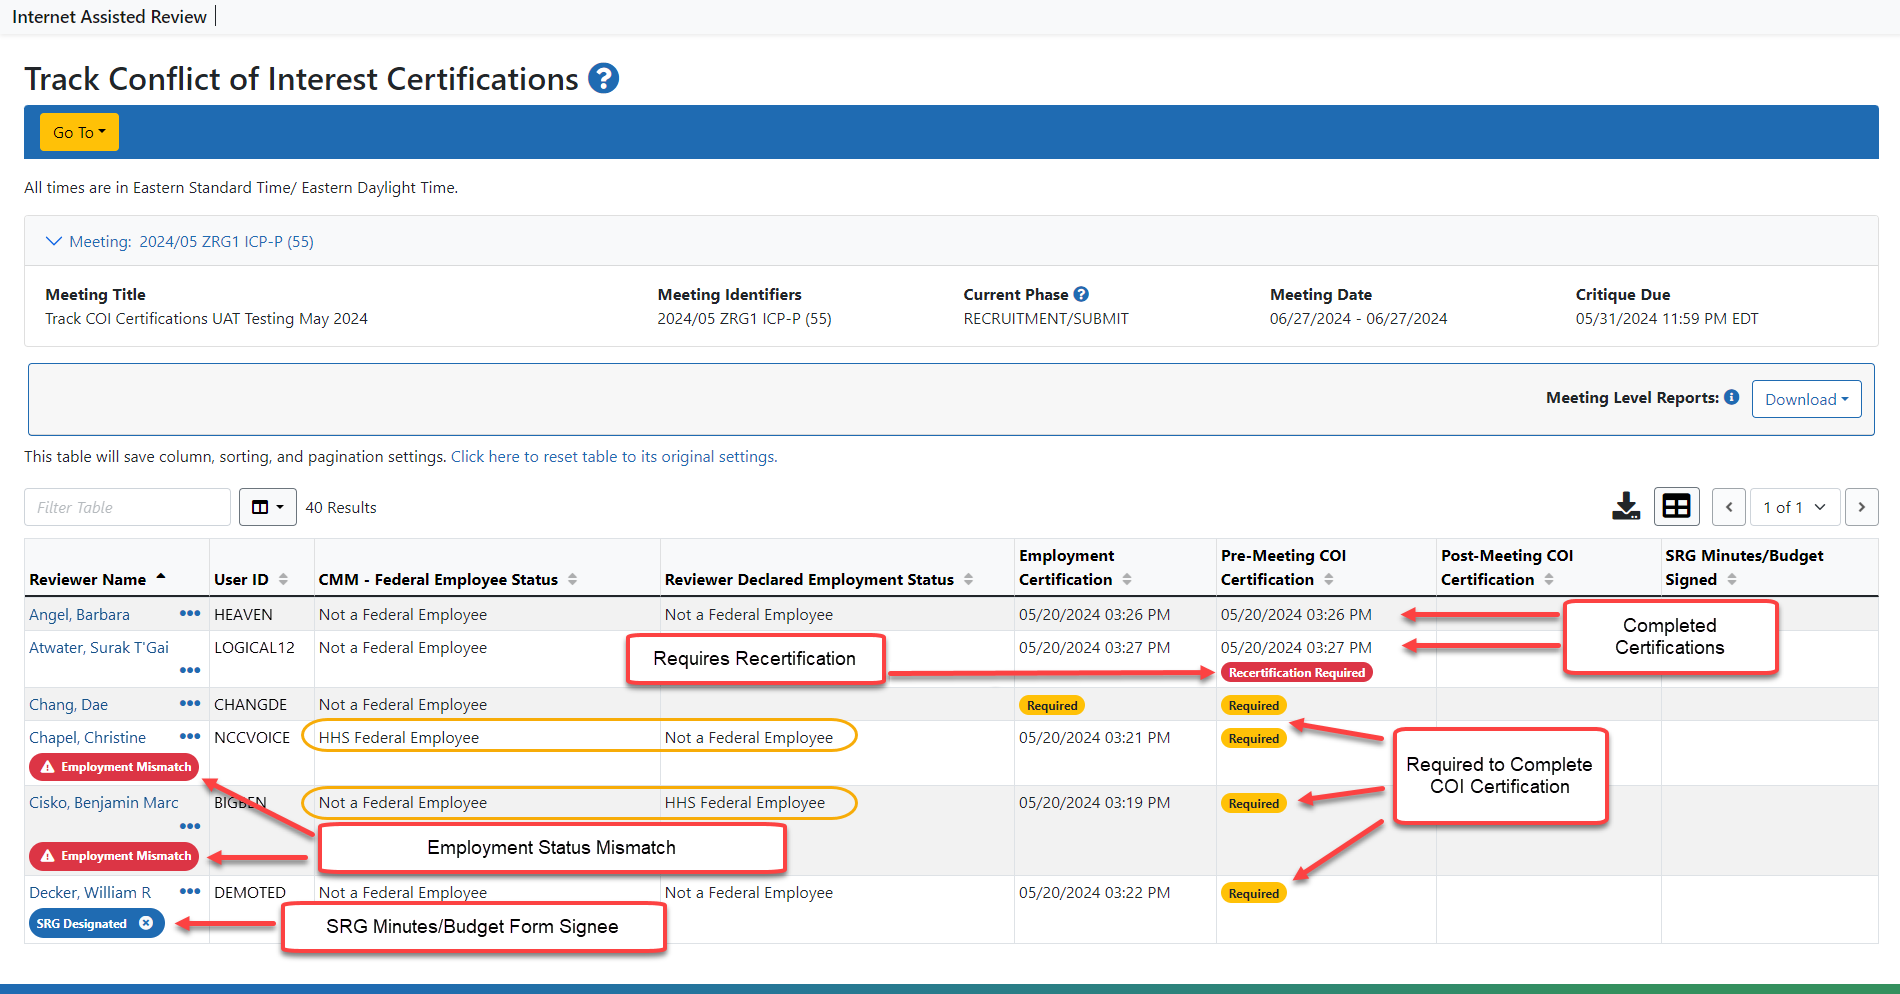The height and width of the screenshot is (994, 1900).
Task: Open reviewer Chang, Dae
Action: pyautogui.click(x=68, y=704)
